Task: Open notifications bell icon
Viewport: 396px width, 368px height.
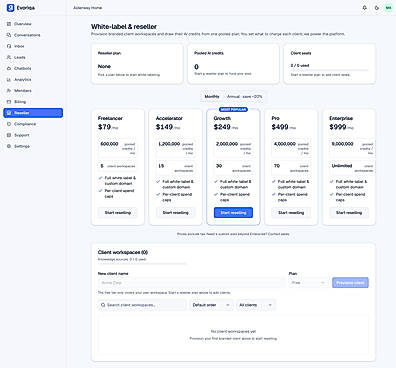Action: [x=365, y=8]
